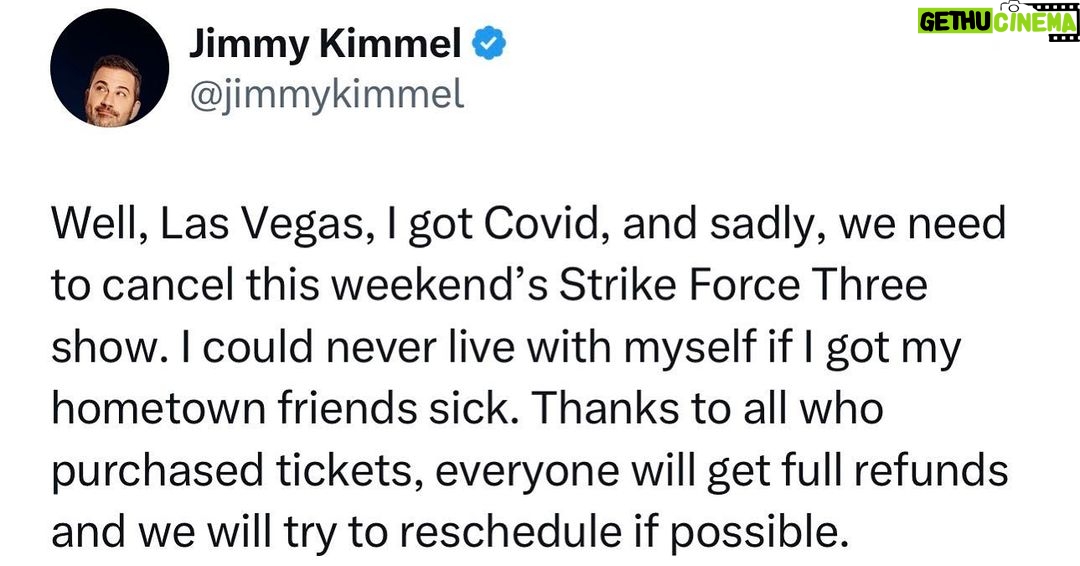This screenshot has height=566, width=1080.
Task: Click the word "weekend's" in the tweet
Action: 437,286
